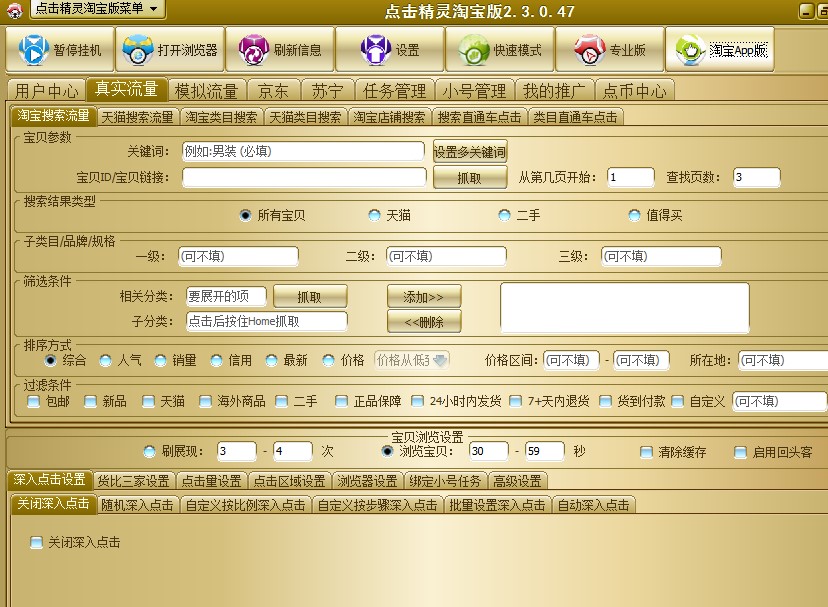Select 所有宝贝 radio button
Image resolution: width=828 pixels, height=607 pixels.
coord(245,216)
